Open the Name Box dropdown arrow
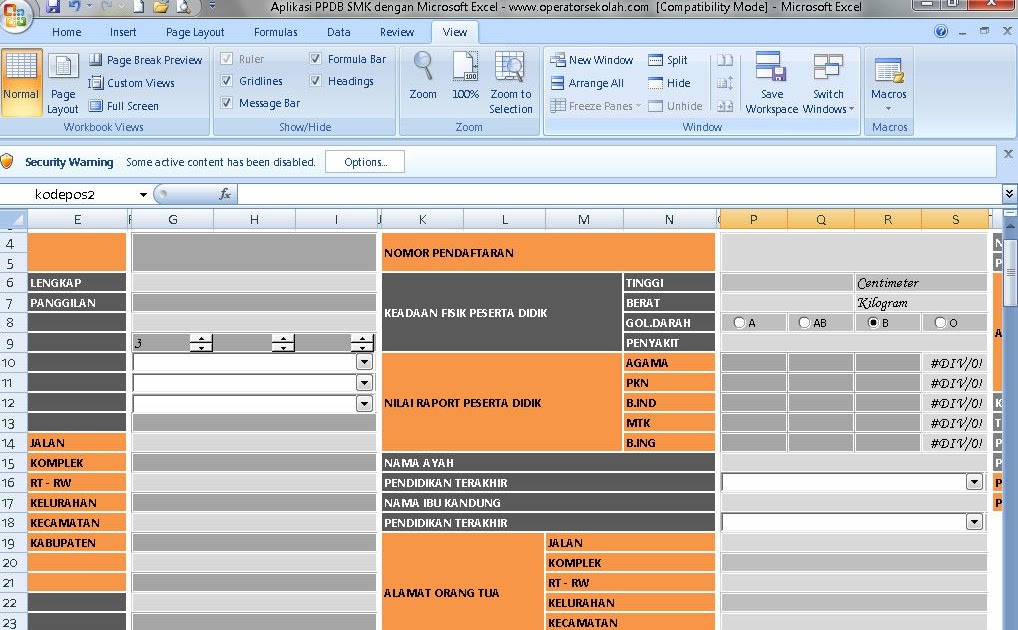Screen dimensions: 1018x630 [x=143, y=194]
